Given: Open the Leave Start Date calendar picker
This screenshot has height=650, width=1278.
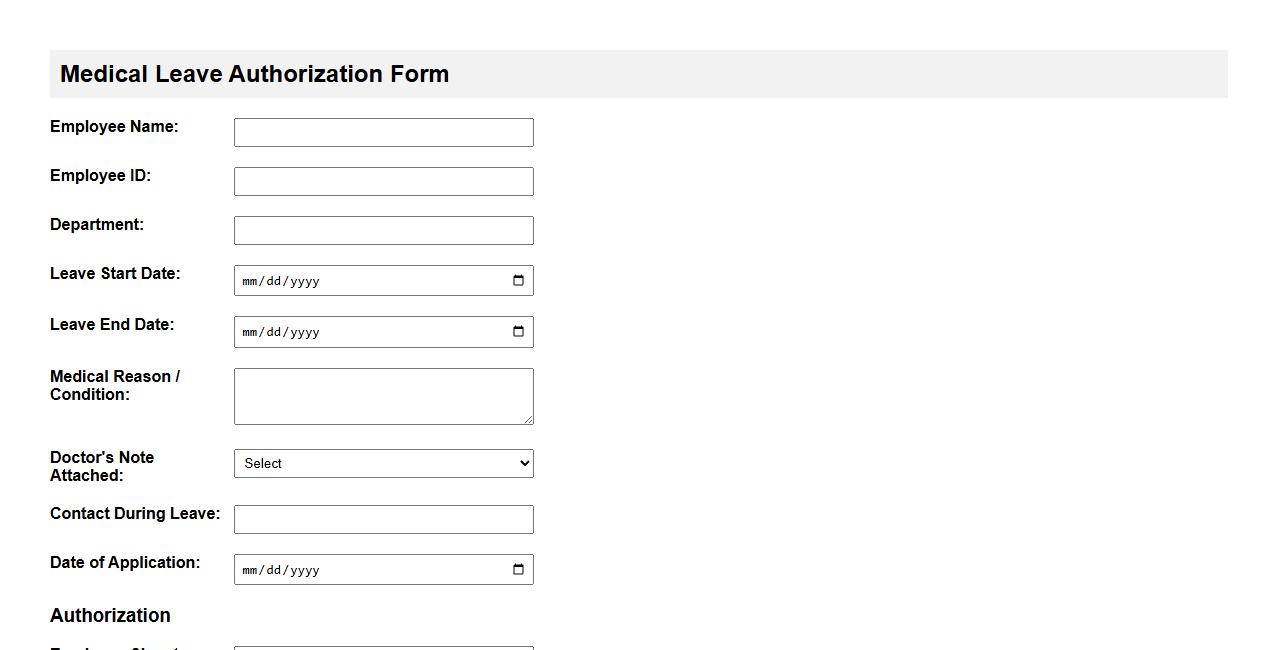Looking at the screenshot, I should pyautogui.click(x=518, y=280).
